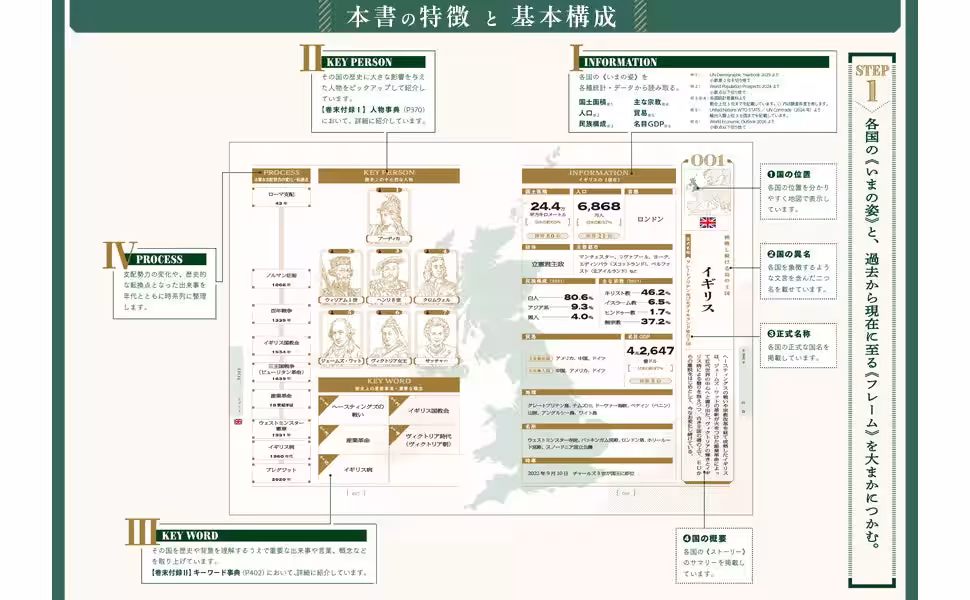
Task: Click the サッチャー portrait
Action: (437, 337)
